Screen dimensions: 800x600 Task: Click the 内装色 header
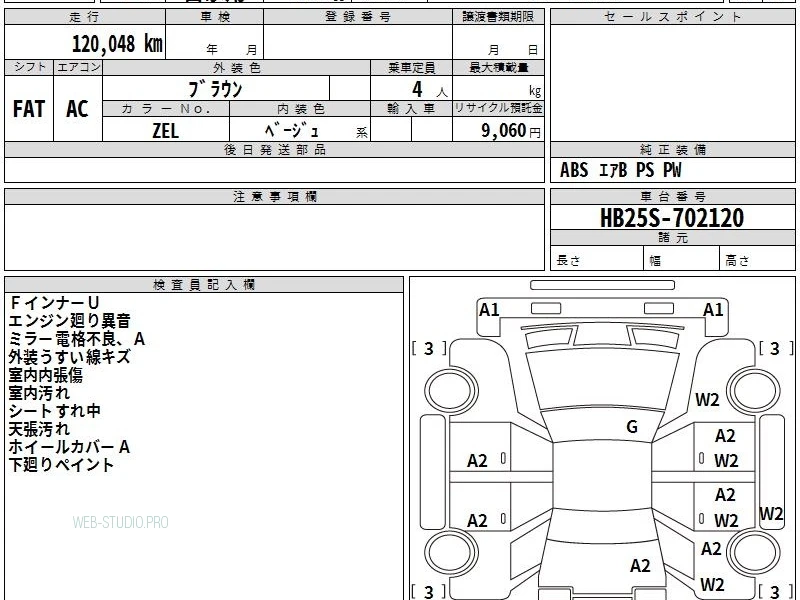click(300, 109)
